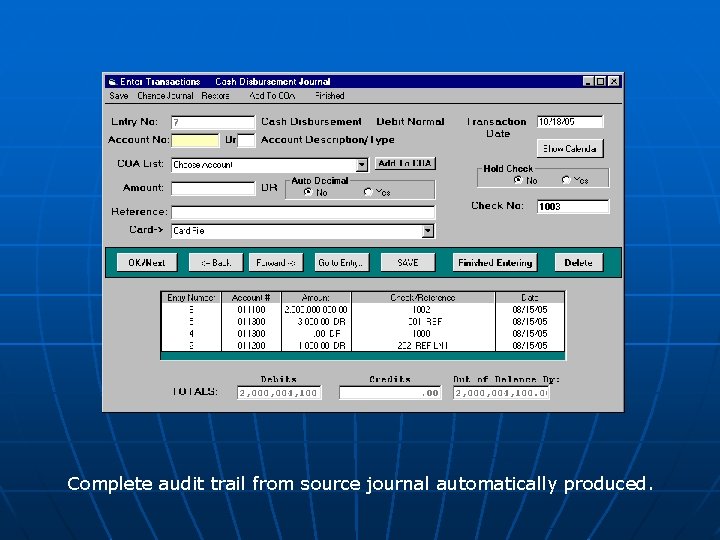Click the SAVE button
The width and height of the screenshot is (720, 540).
[408, 263]
